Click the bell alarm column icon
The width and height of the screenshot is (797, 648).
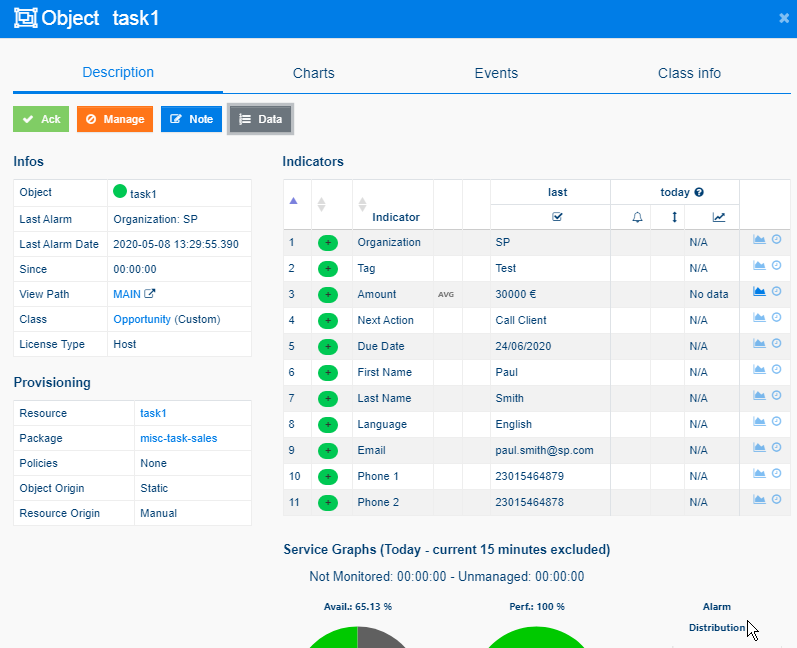pyautogui.click(x=637, y=217)
